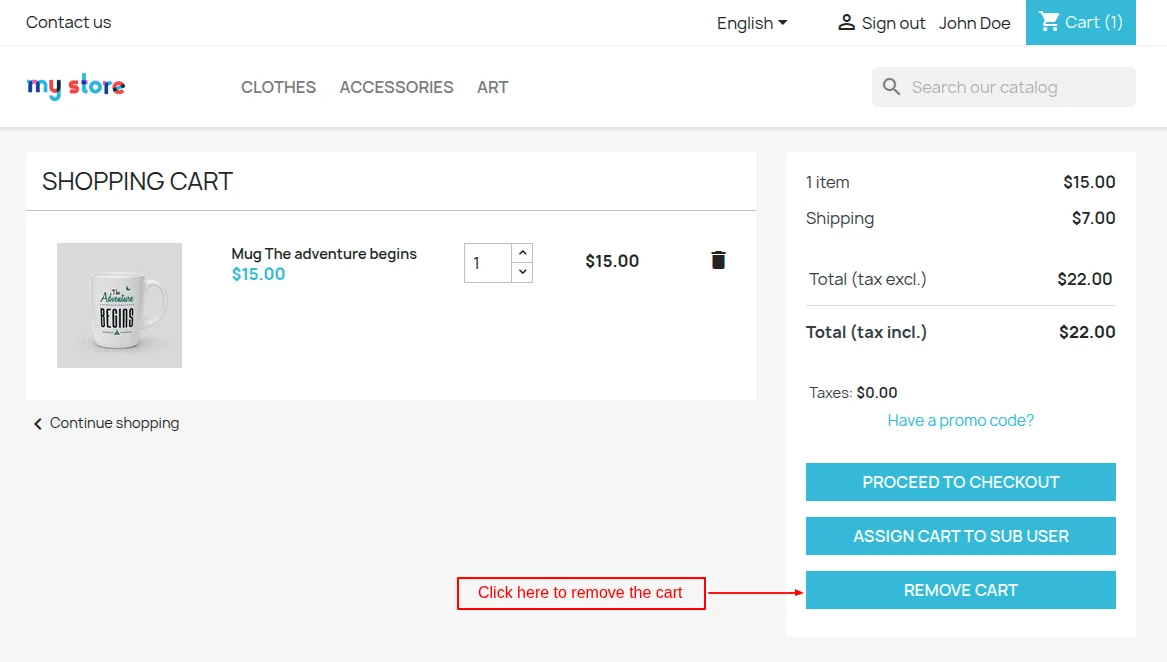Screen dimensions: 1167x662
Task: Increase quantity with the up arrow stepper
Action: (x=521, y=252)
